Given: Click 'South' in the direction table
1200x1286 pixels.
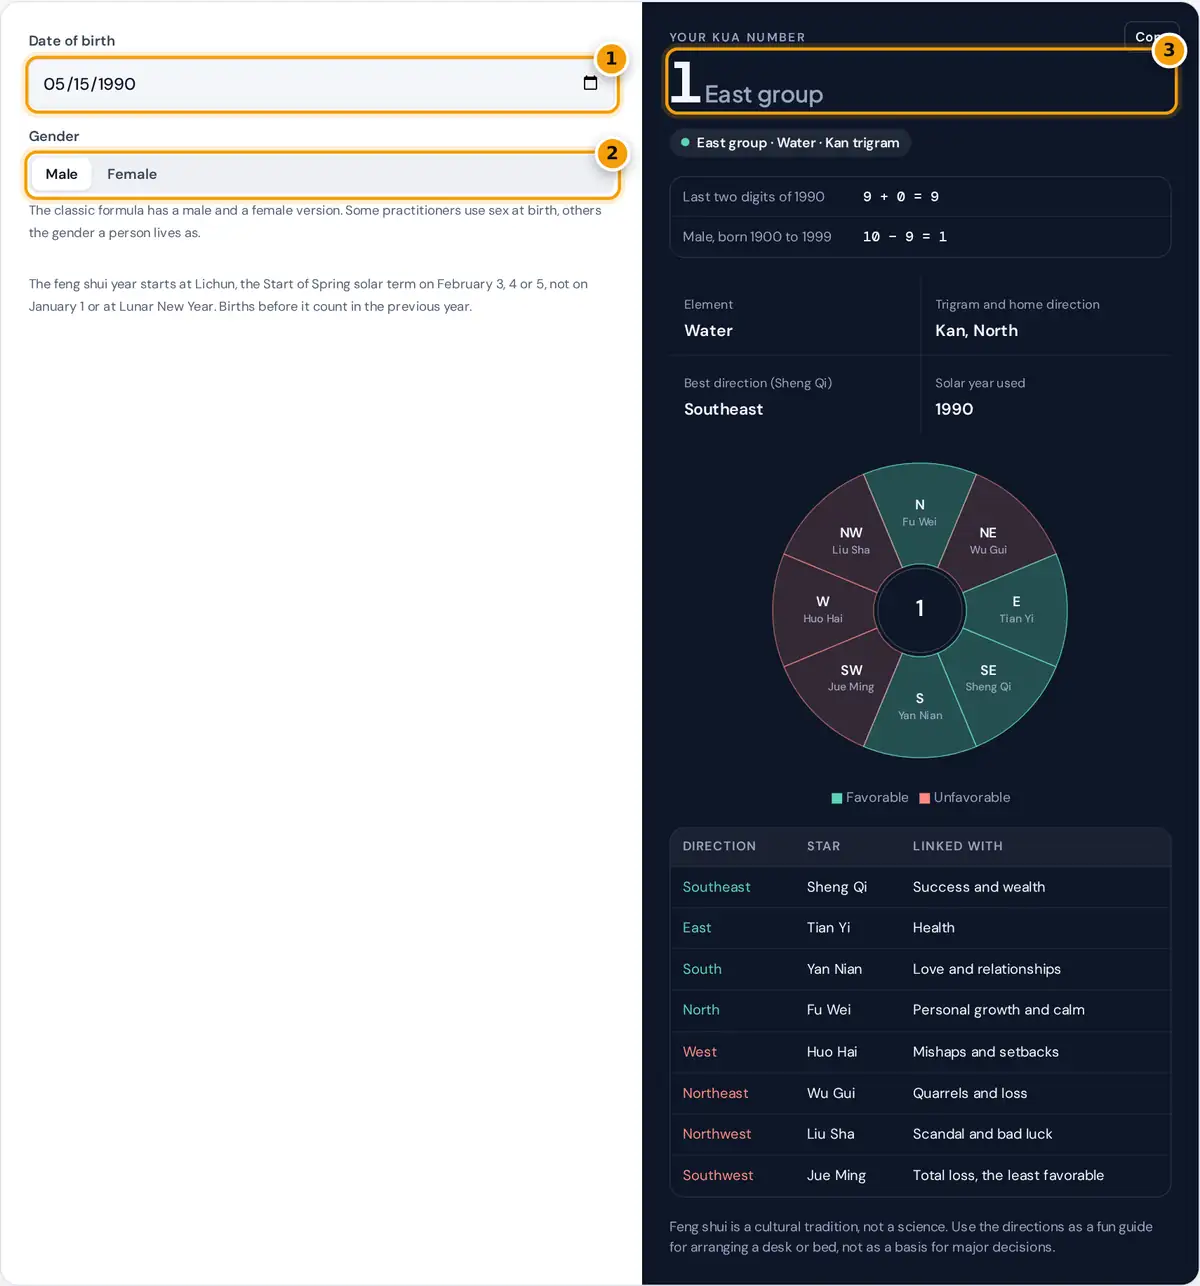Looking at the screenshot, I should 702,969.
